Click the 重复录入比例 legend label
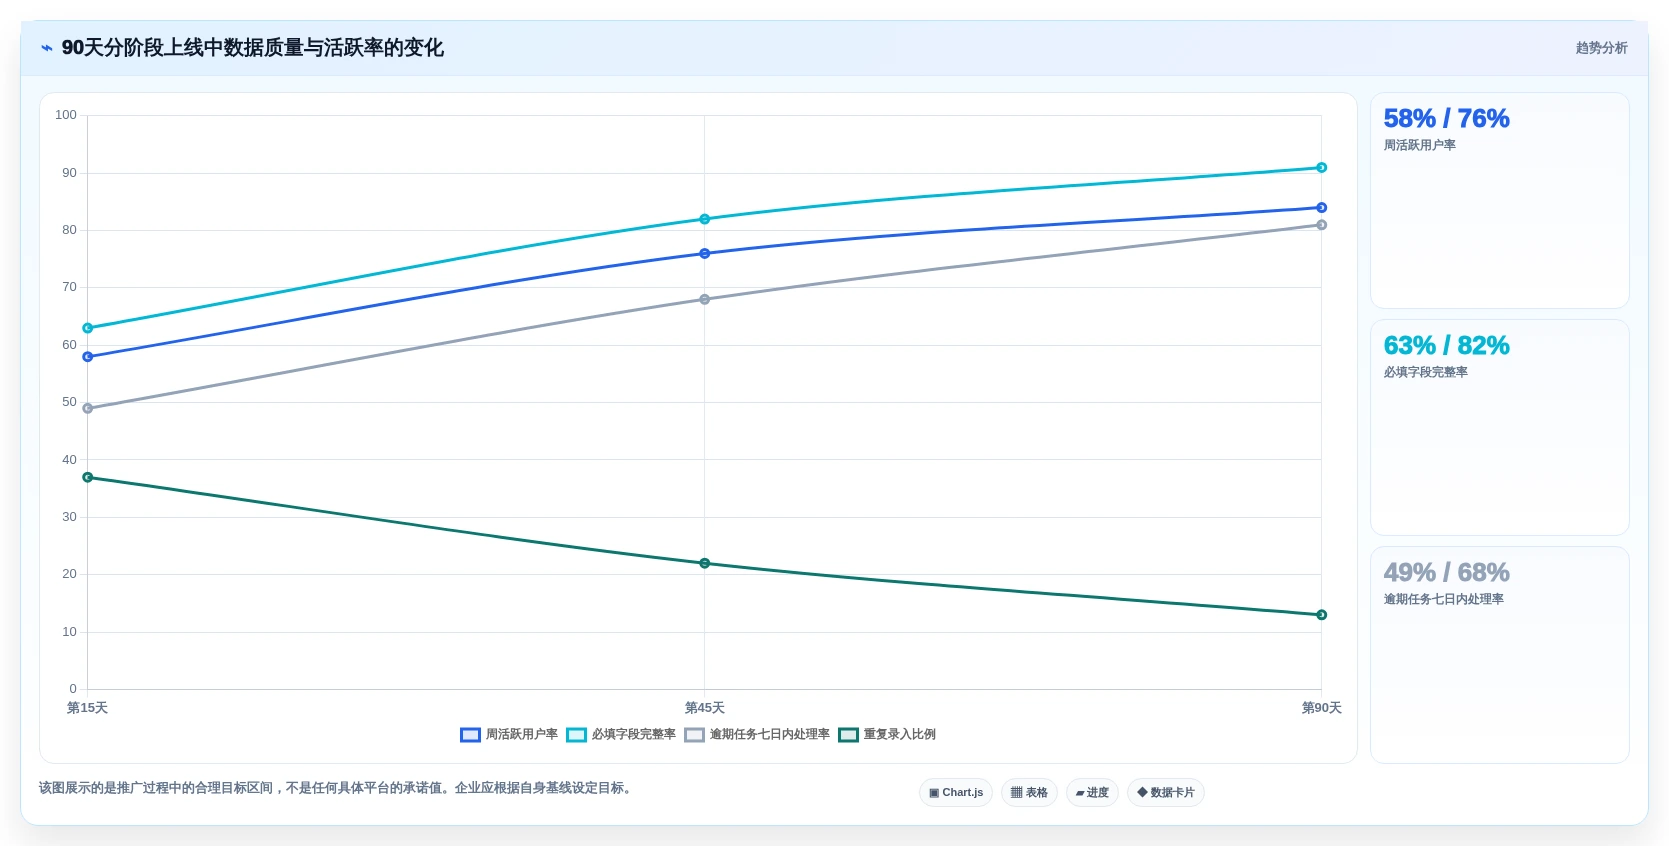 pyautogui.click(x=900, y=735)
